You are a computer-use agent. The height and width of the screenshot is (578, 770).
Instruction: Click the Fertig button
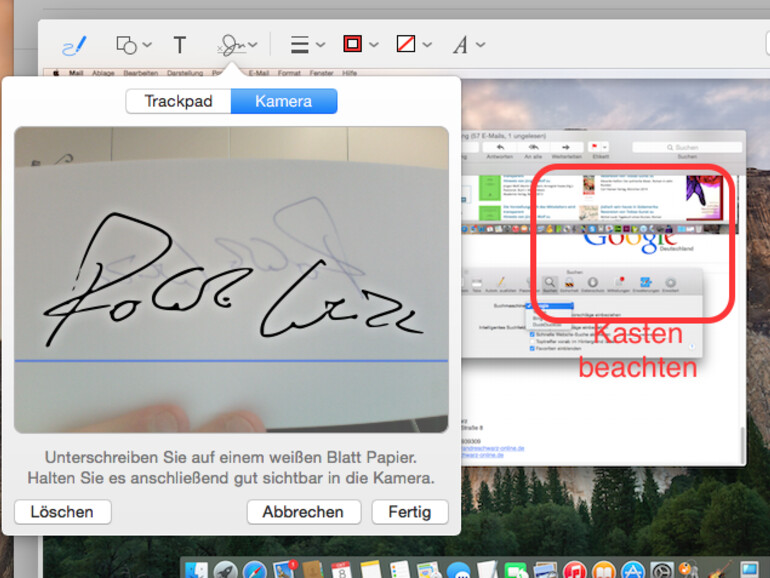click(410, 512)
